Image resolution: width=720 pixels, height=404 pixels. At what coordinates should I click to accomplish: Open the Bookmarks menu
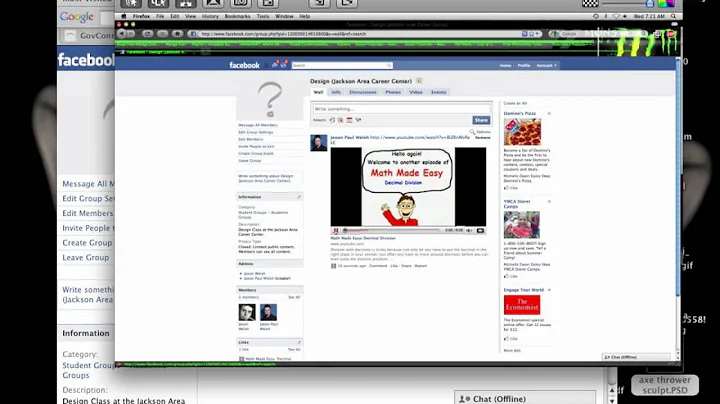tap(237, 16)
